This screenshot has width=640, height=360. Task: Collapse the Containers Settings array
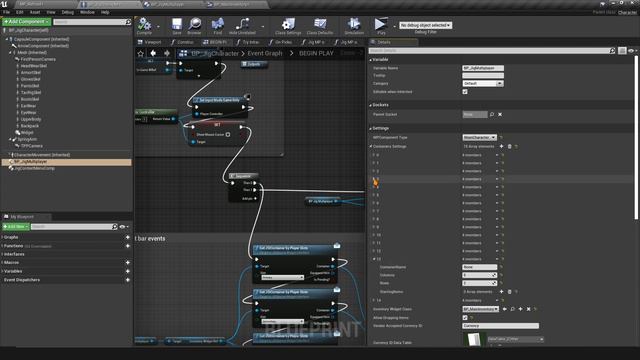click(x=371, y=146)
